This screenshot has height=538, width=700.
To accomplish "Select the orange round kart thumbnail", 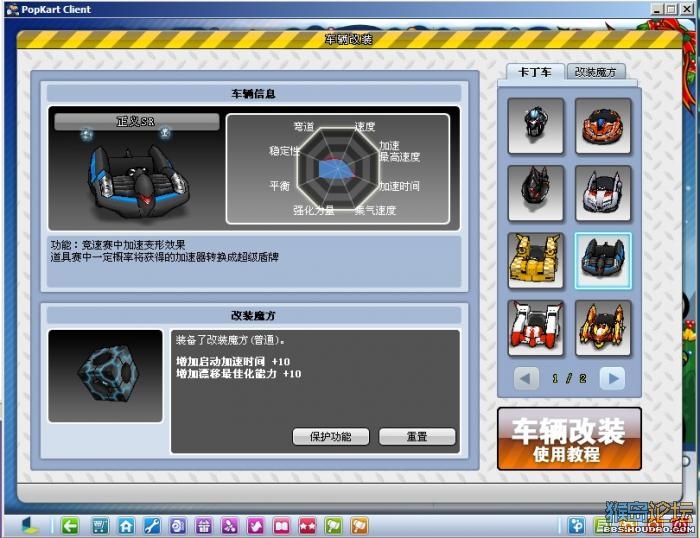I will 603,126.
